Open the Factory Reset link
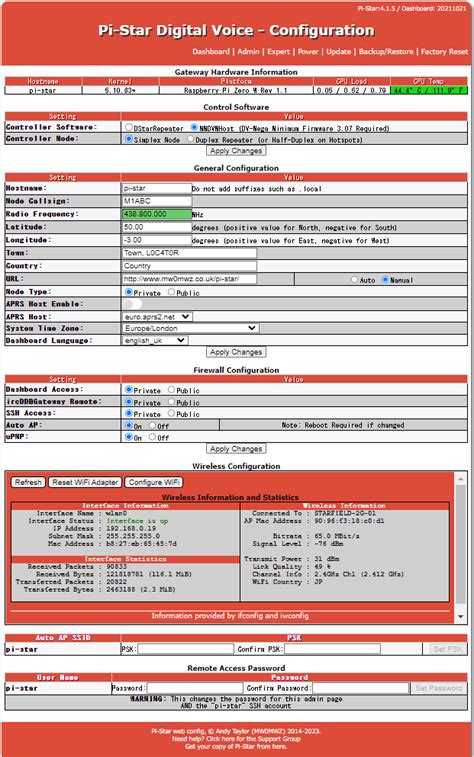The width and height of the screenshot is (474, 757). click(x=445, y=52)
